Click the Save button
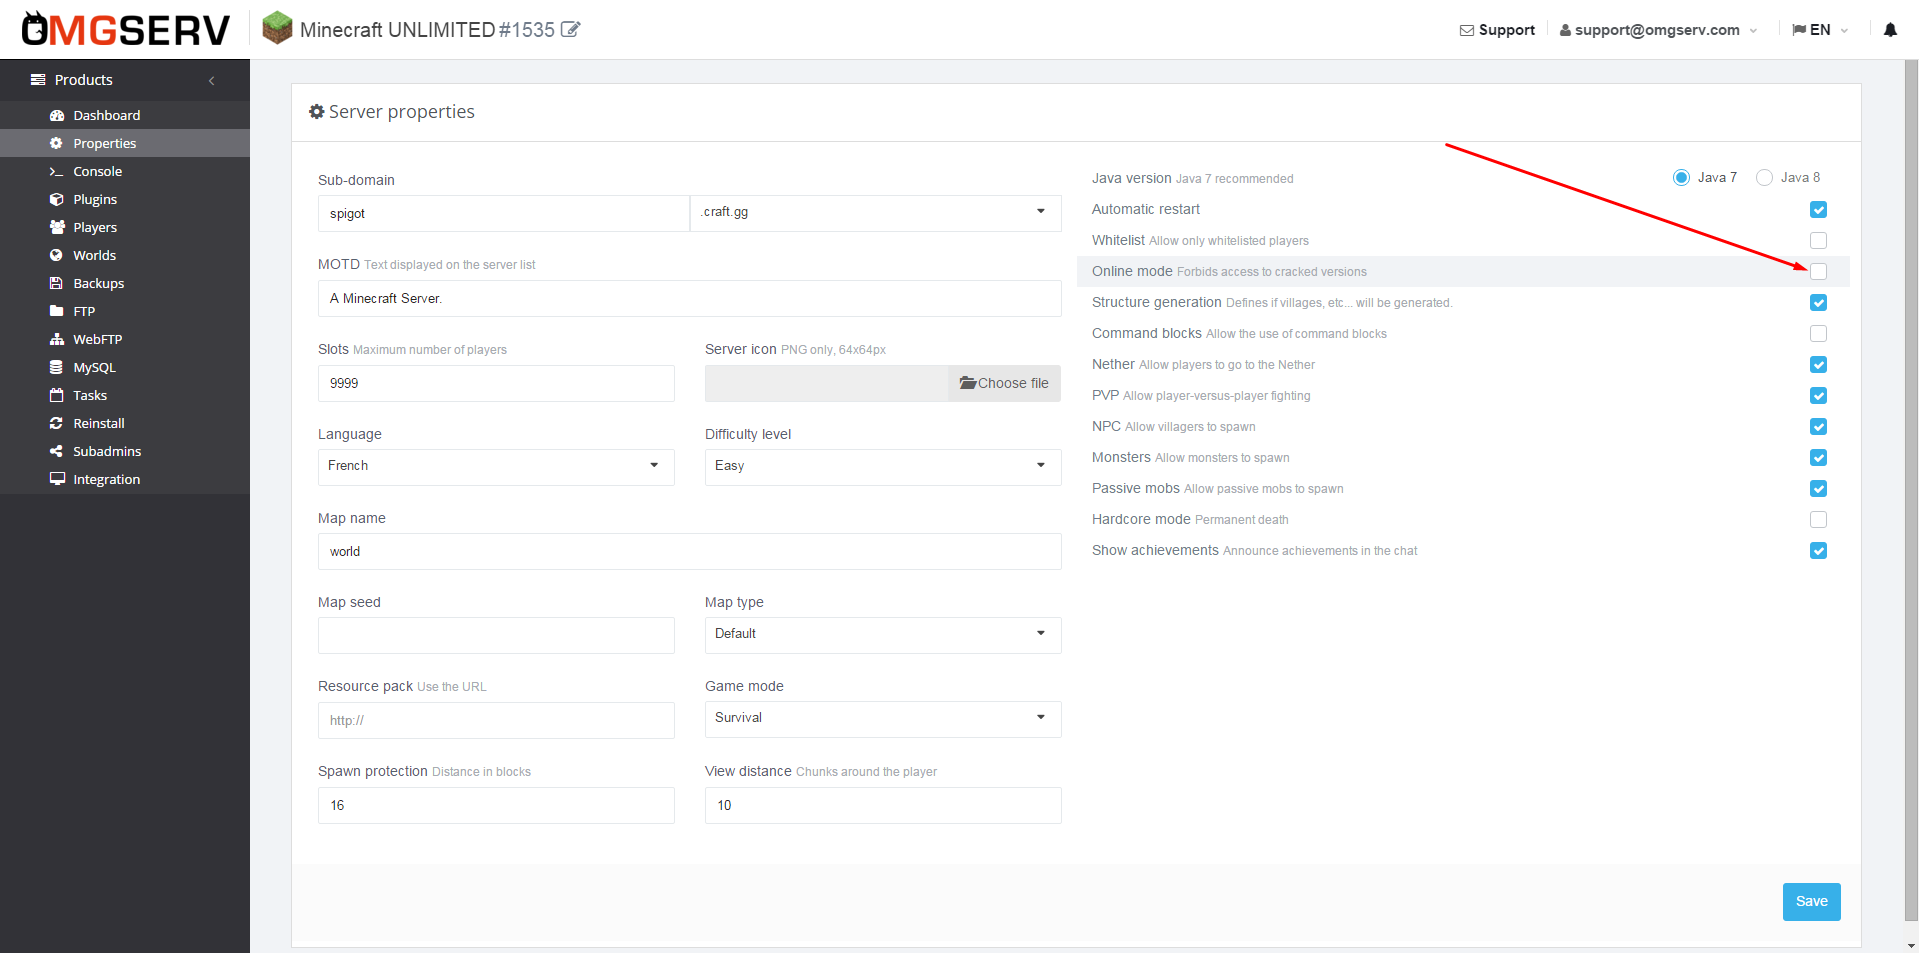 pyautogui.click(x=1811, y=901)
